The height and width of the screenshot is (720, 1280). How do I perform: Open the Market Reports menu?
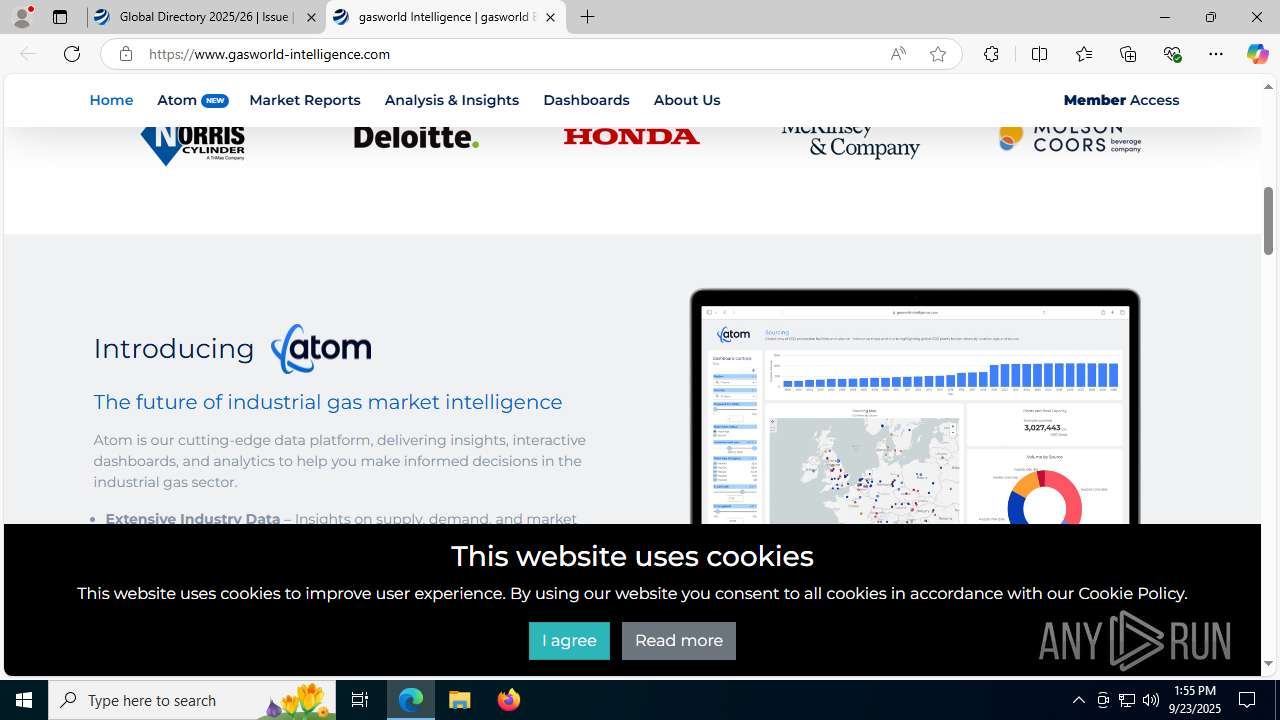(305, 100)
